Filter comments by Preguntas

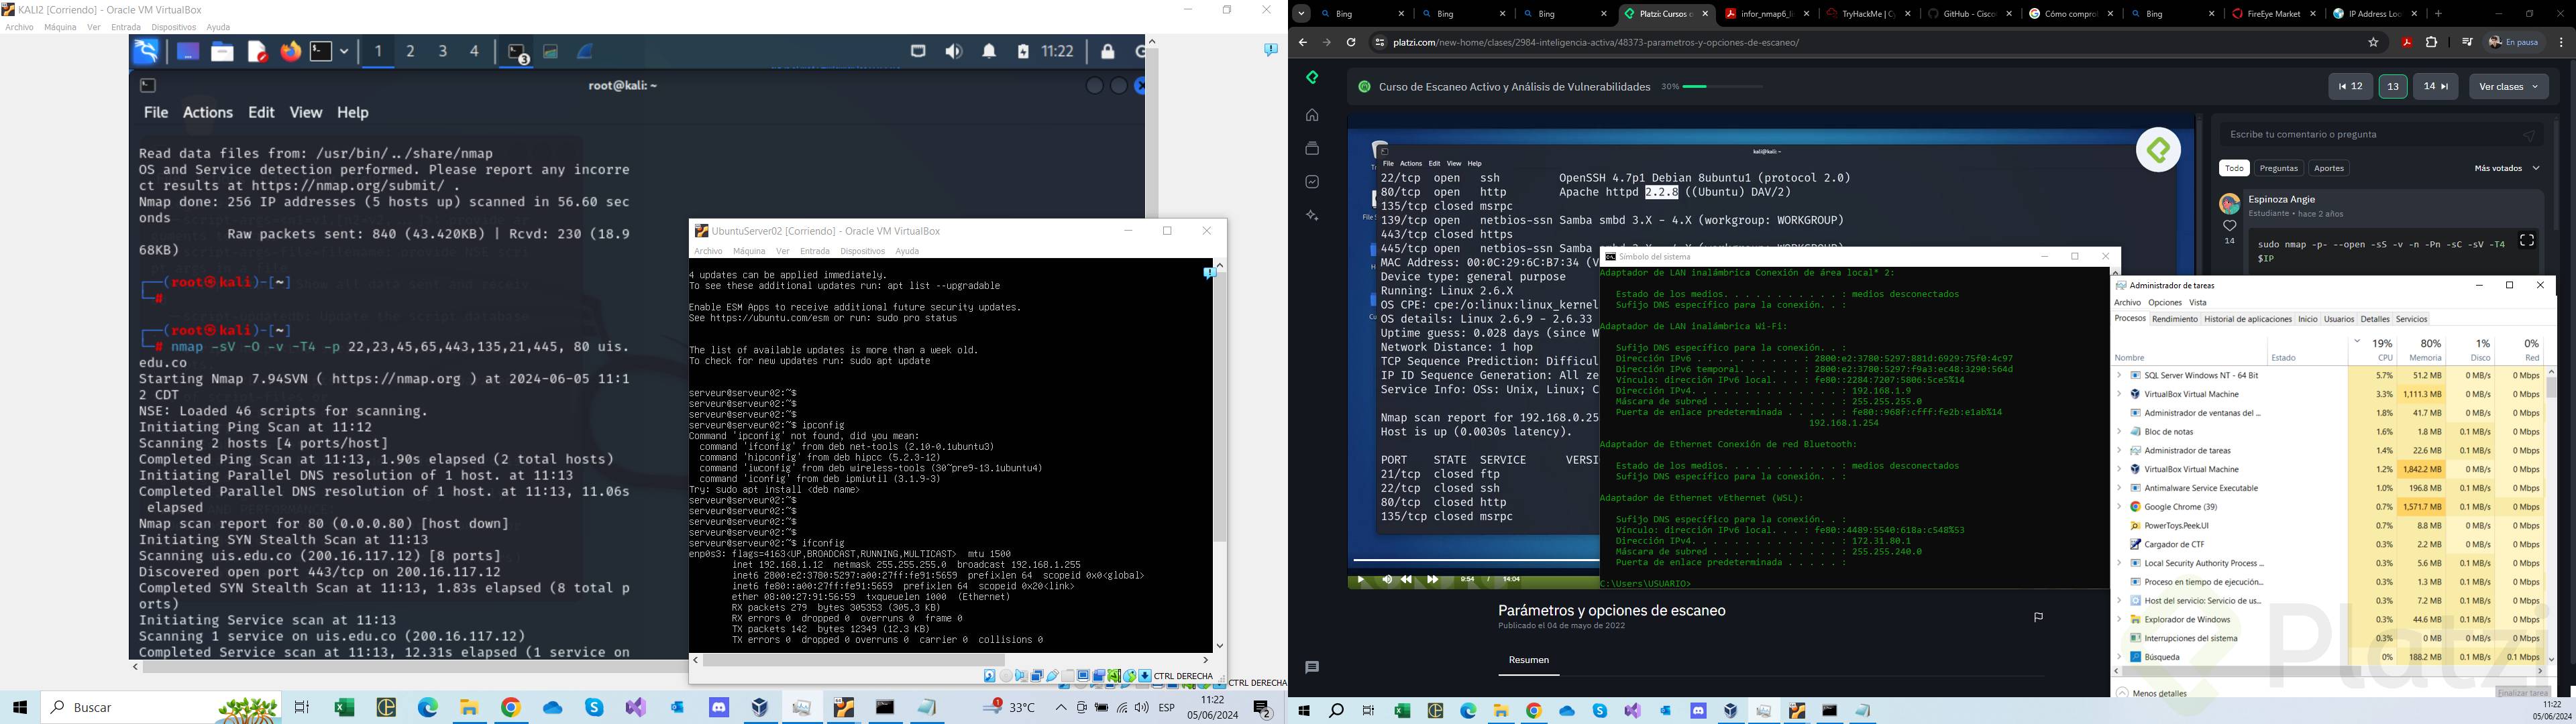[2278, 168]
